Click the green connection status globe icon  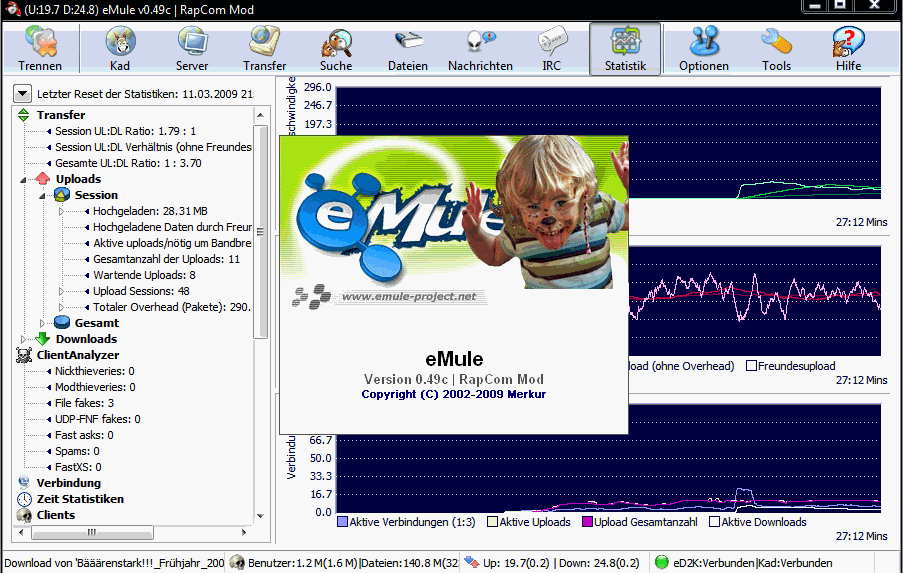[x=662, y=562]
